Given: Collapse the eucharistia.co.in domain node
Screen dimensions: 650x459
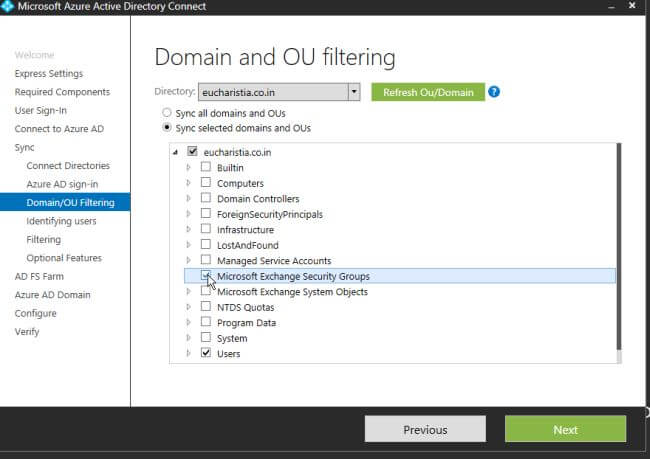Looking at the screenshot, I should 177,153.
